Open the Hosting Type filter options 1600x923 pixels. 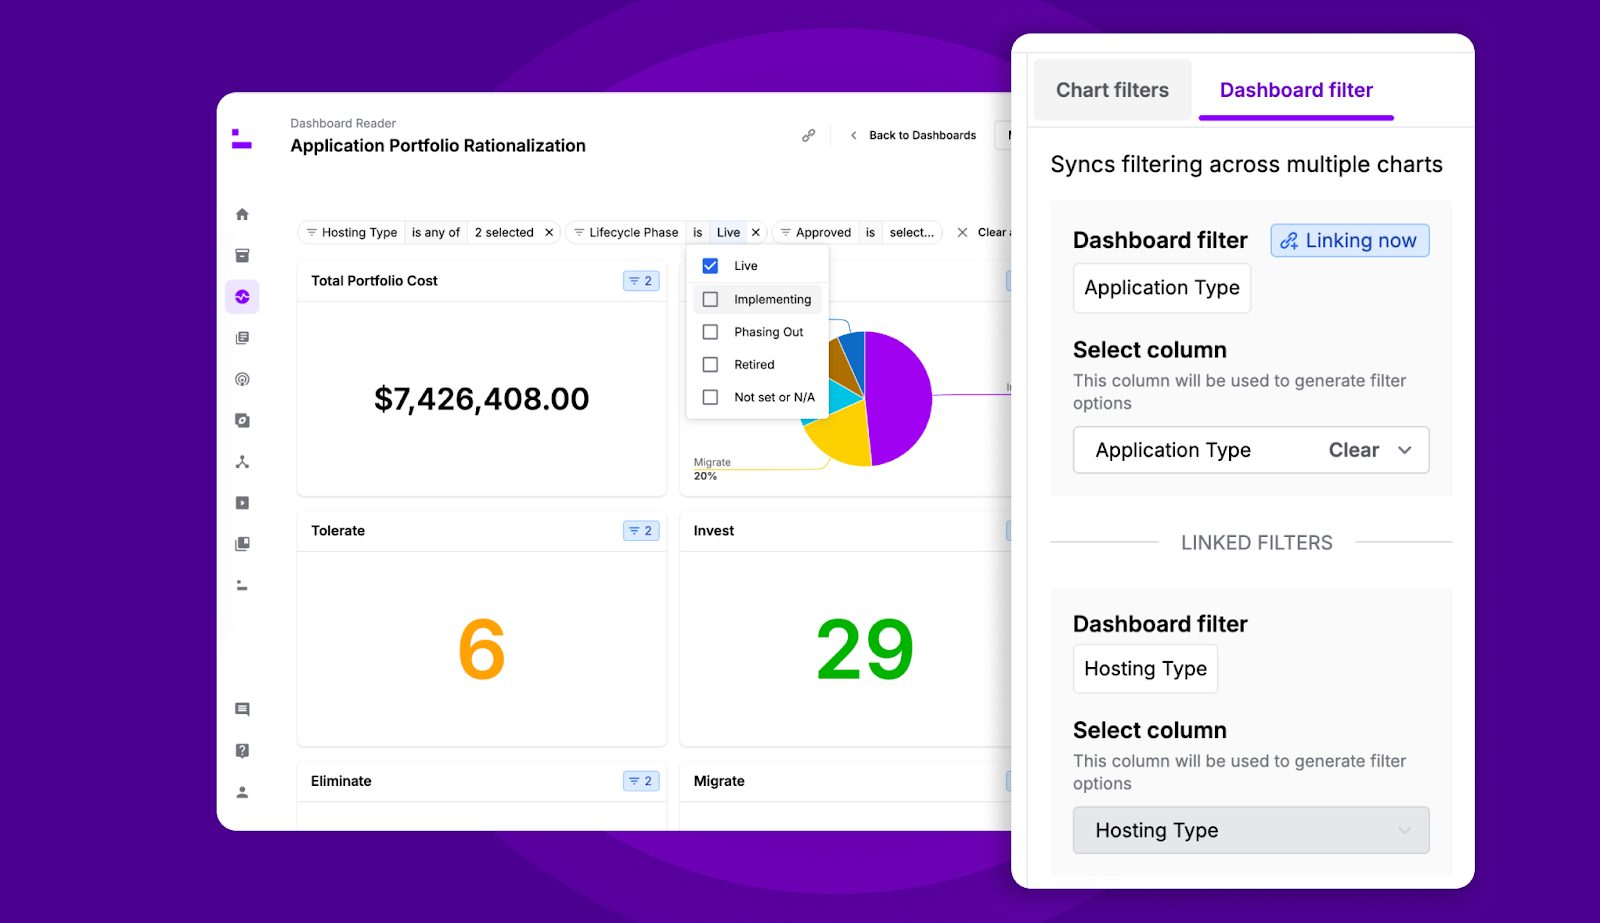coord(1145,668)
